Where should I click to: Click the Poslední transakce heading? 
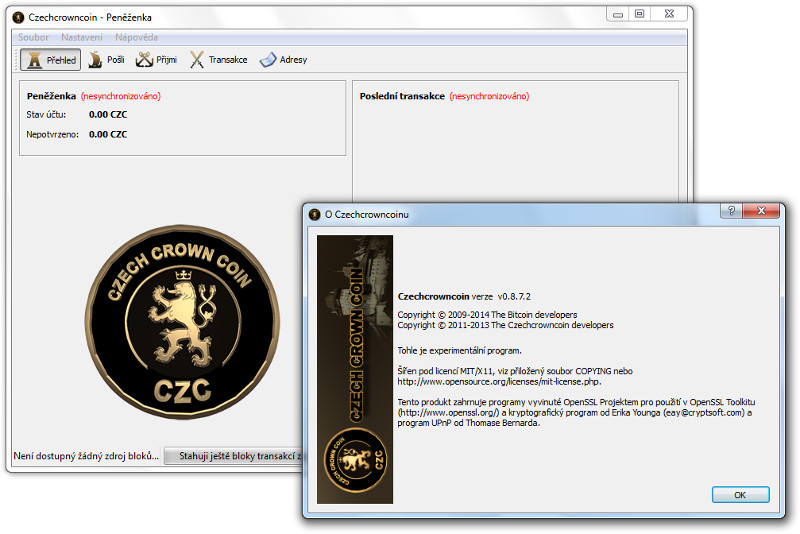point(402,96)
